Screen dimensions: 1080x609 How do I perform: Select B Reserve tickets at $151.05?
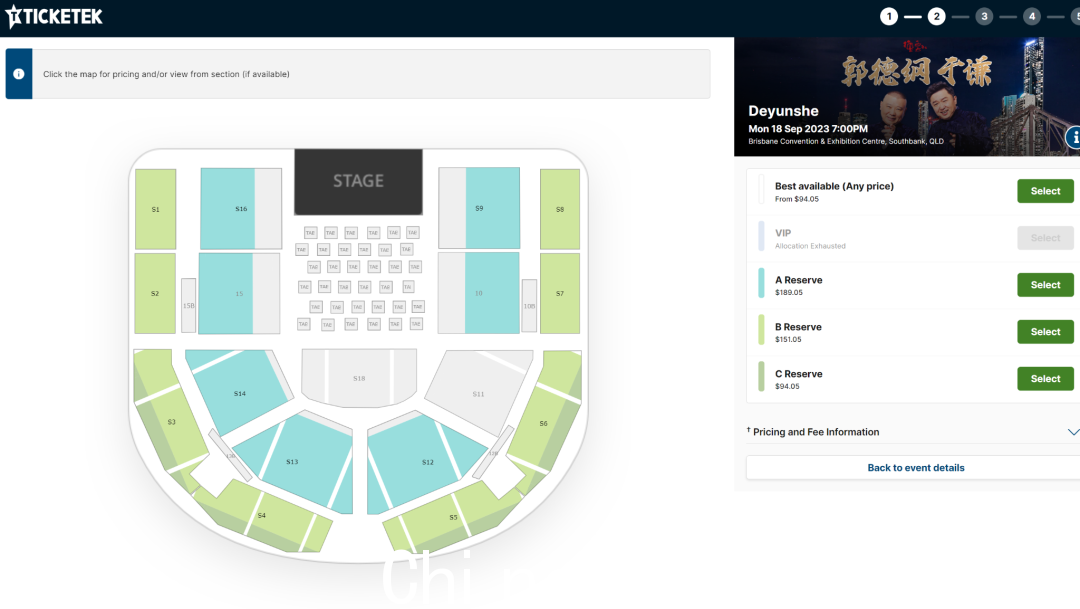tap(1045, 331)
